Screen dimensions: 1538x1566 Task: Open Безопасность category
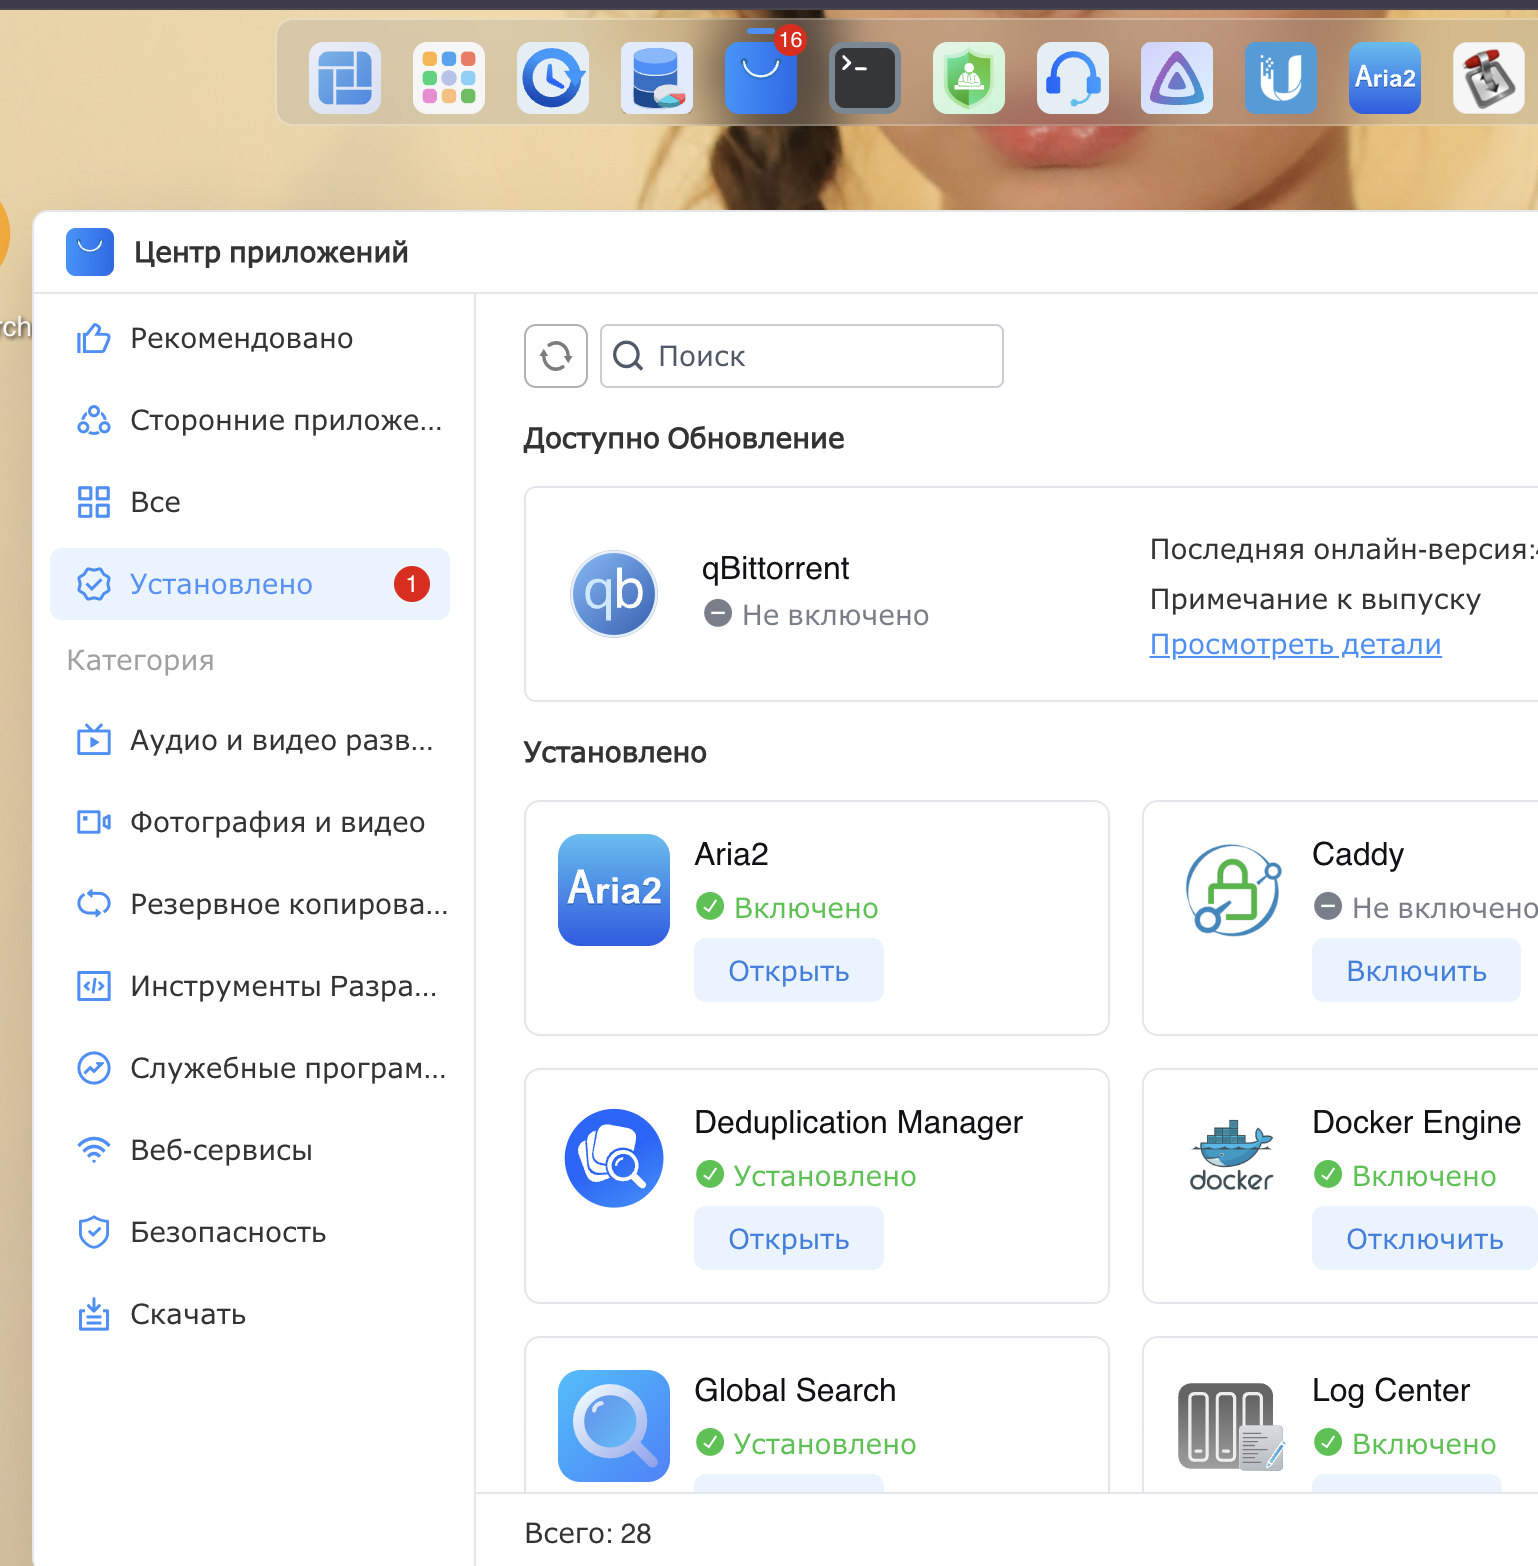coord(250,1232)
